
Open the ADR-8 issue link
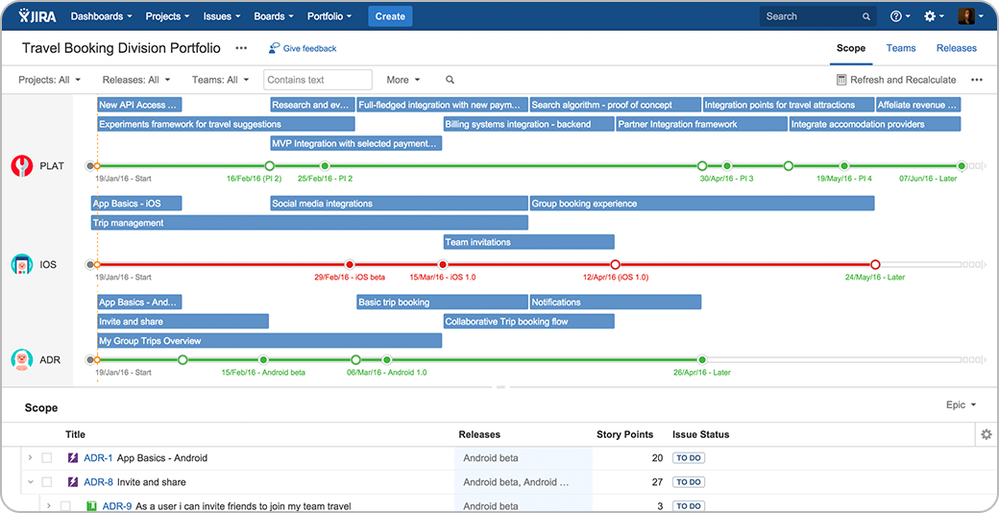pos(98,482)
